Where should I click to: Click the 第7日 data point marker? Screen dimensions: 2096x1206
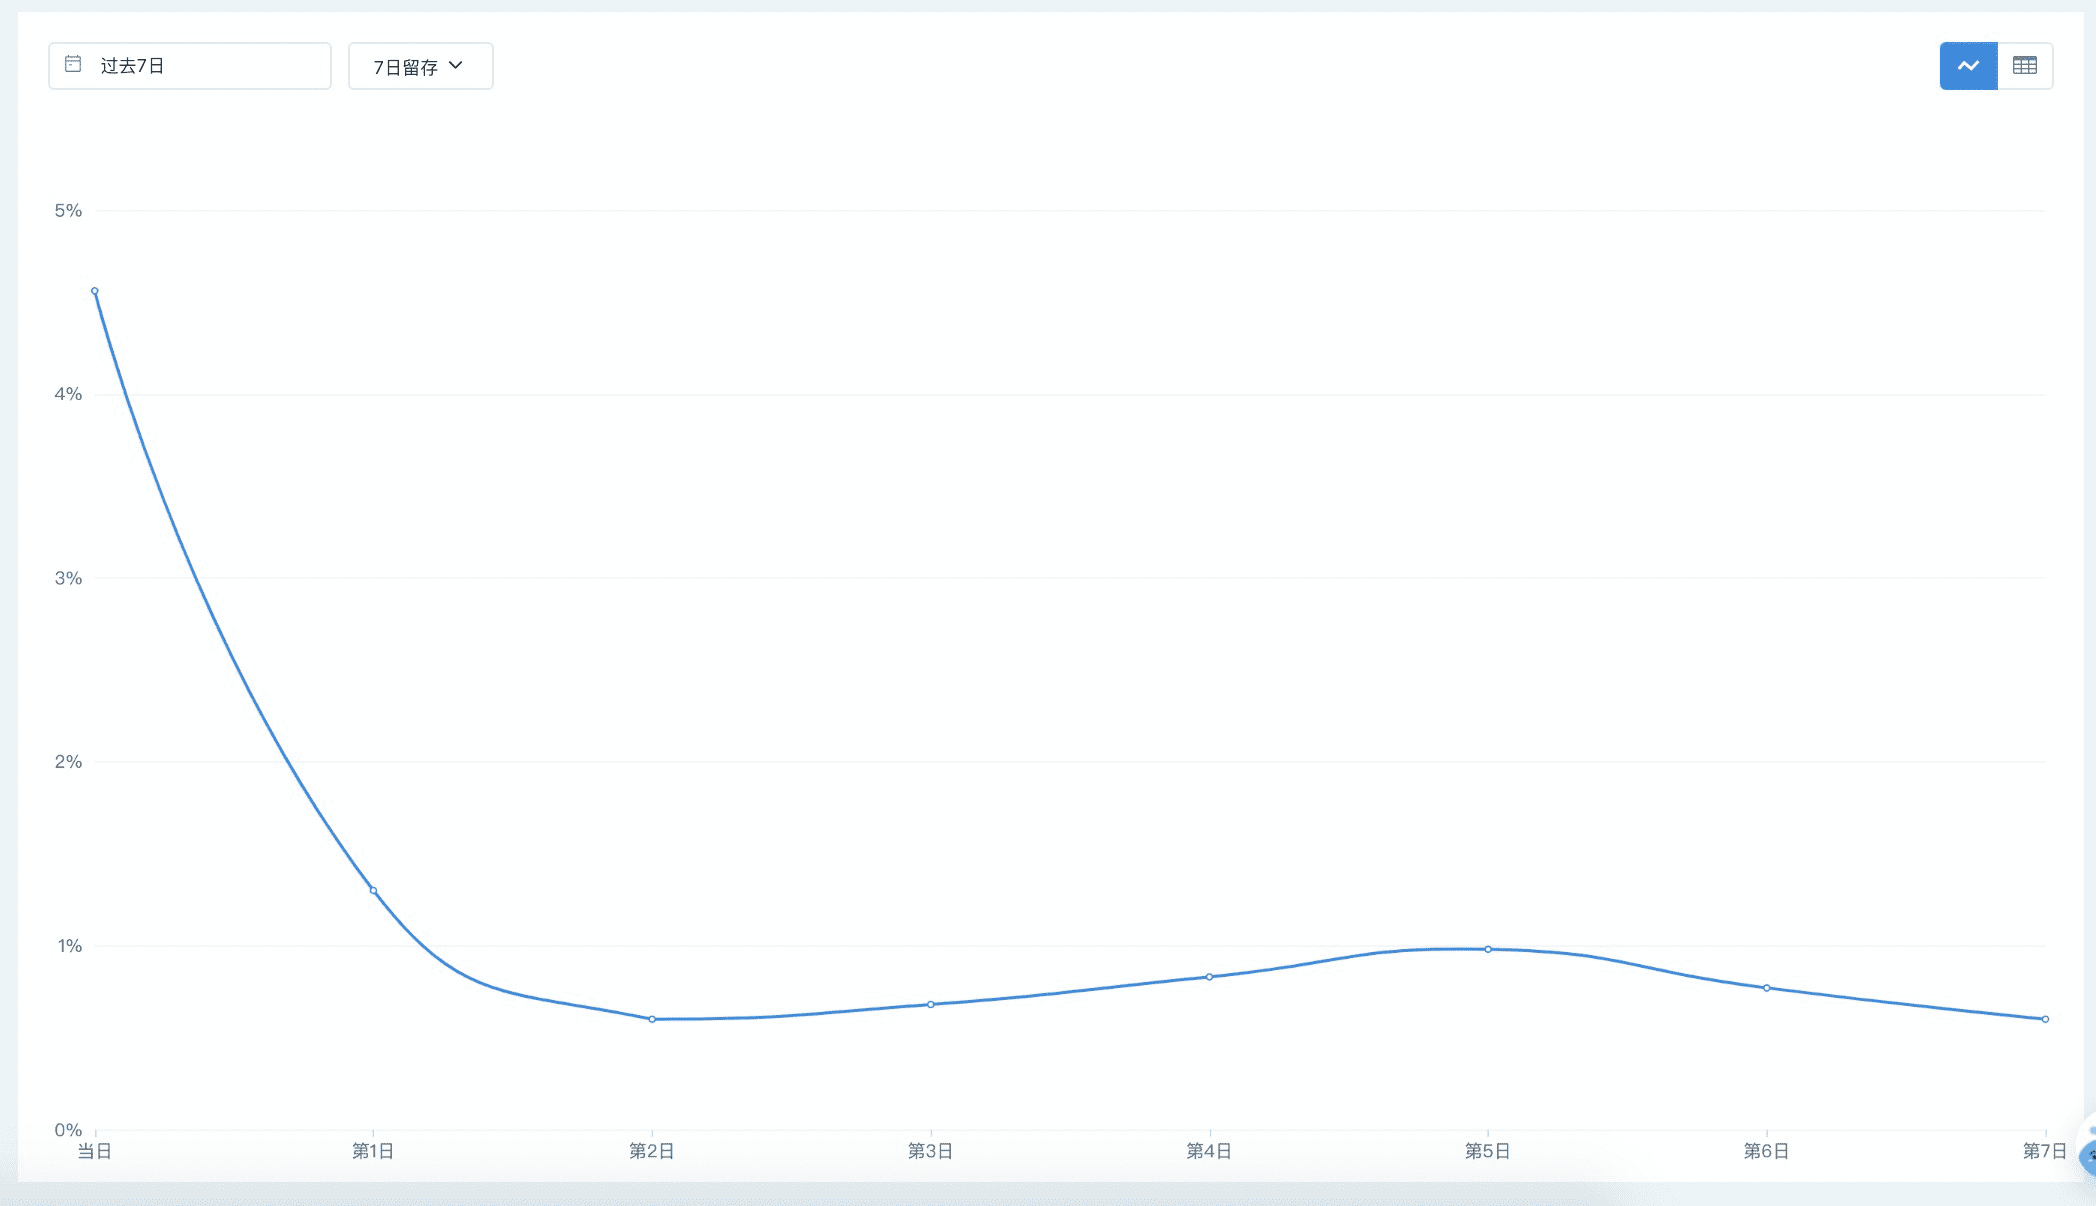point(2045,1019)
